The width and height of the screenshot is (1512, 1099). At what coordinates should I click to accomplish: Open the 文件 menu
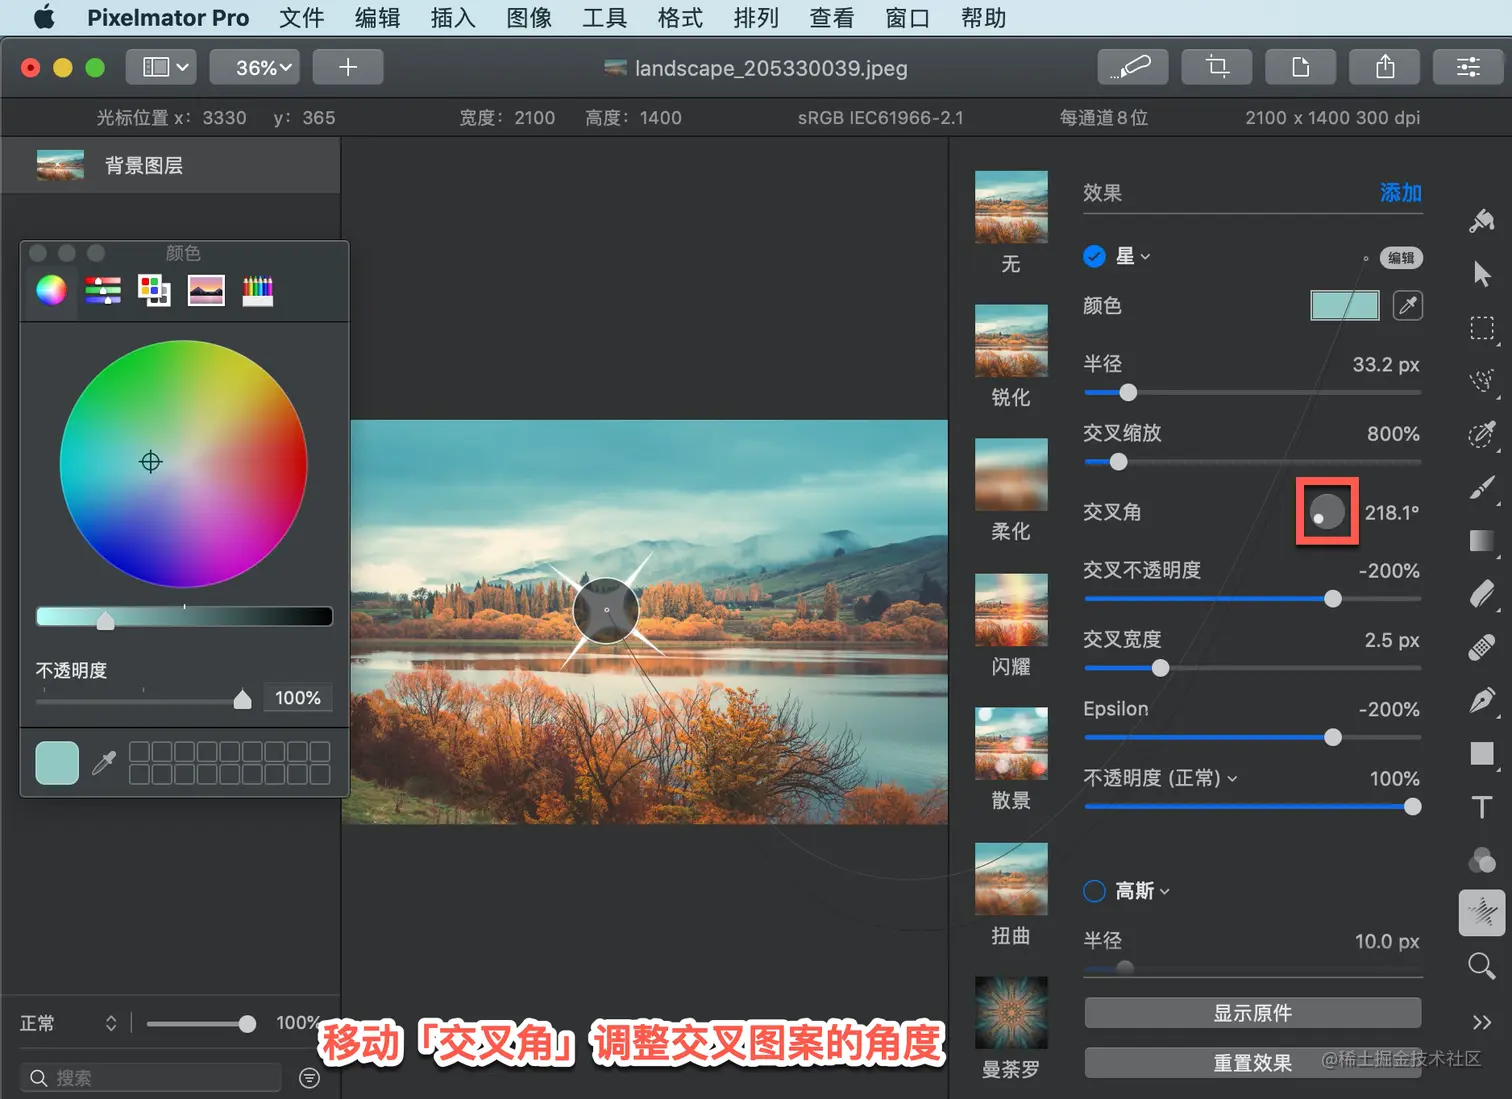pos(301,18)
